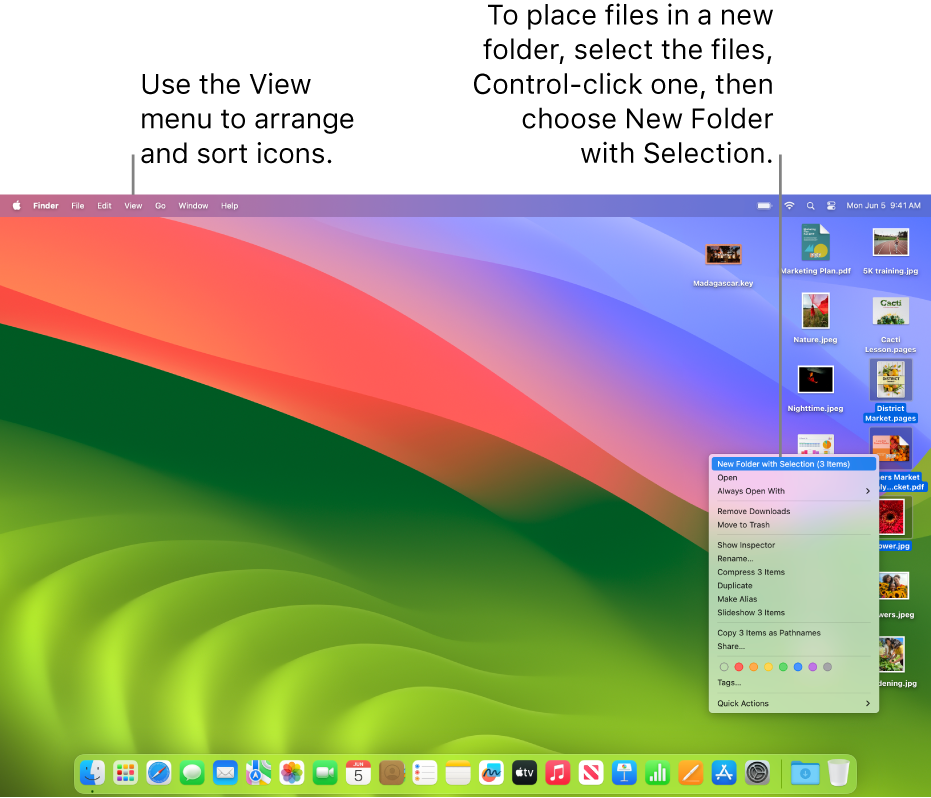
Task: Open the Trash in the Dock
Action: 838,773
